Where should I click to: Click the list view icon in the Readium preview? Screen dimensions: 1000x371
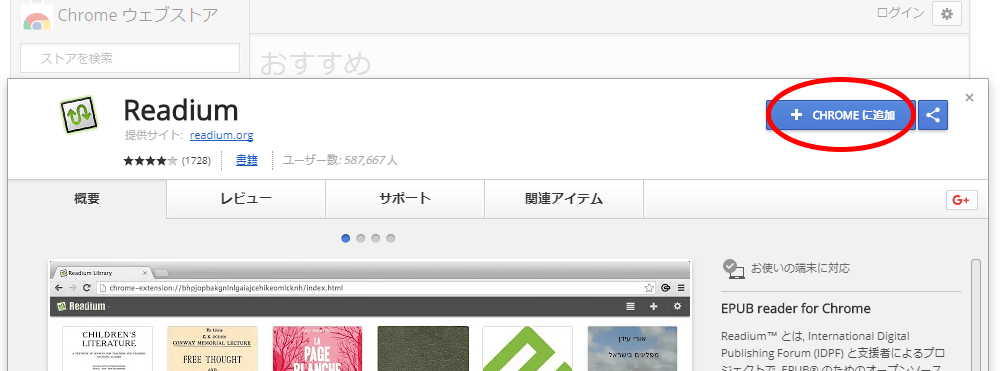pos(631,307)
